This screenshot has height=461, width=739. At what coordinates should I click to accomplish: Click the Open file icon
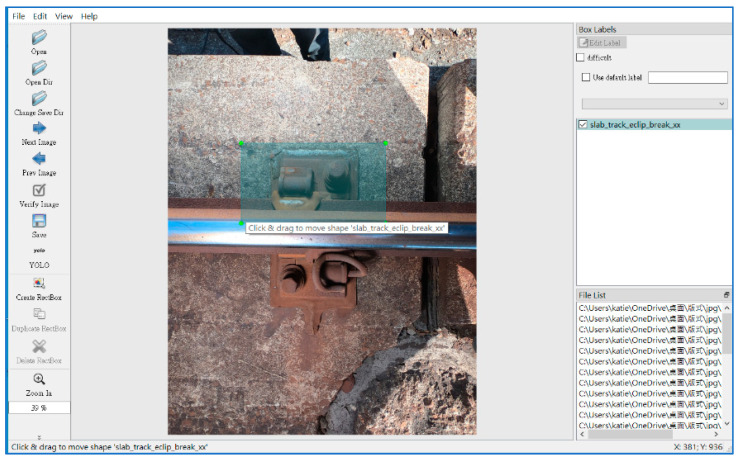click(x=39, y=37)
